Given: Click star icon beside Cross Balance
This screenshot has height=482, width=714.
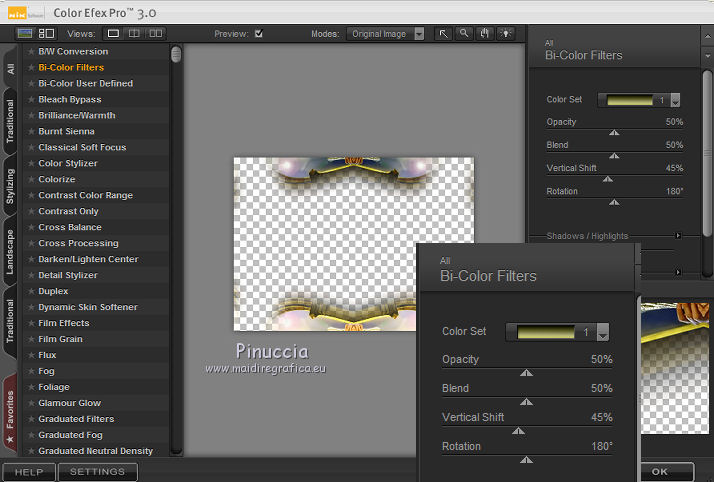Looking at the screenshot, I should 31,227.
